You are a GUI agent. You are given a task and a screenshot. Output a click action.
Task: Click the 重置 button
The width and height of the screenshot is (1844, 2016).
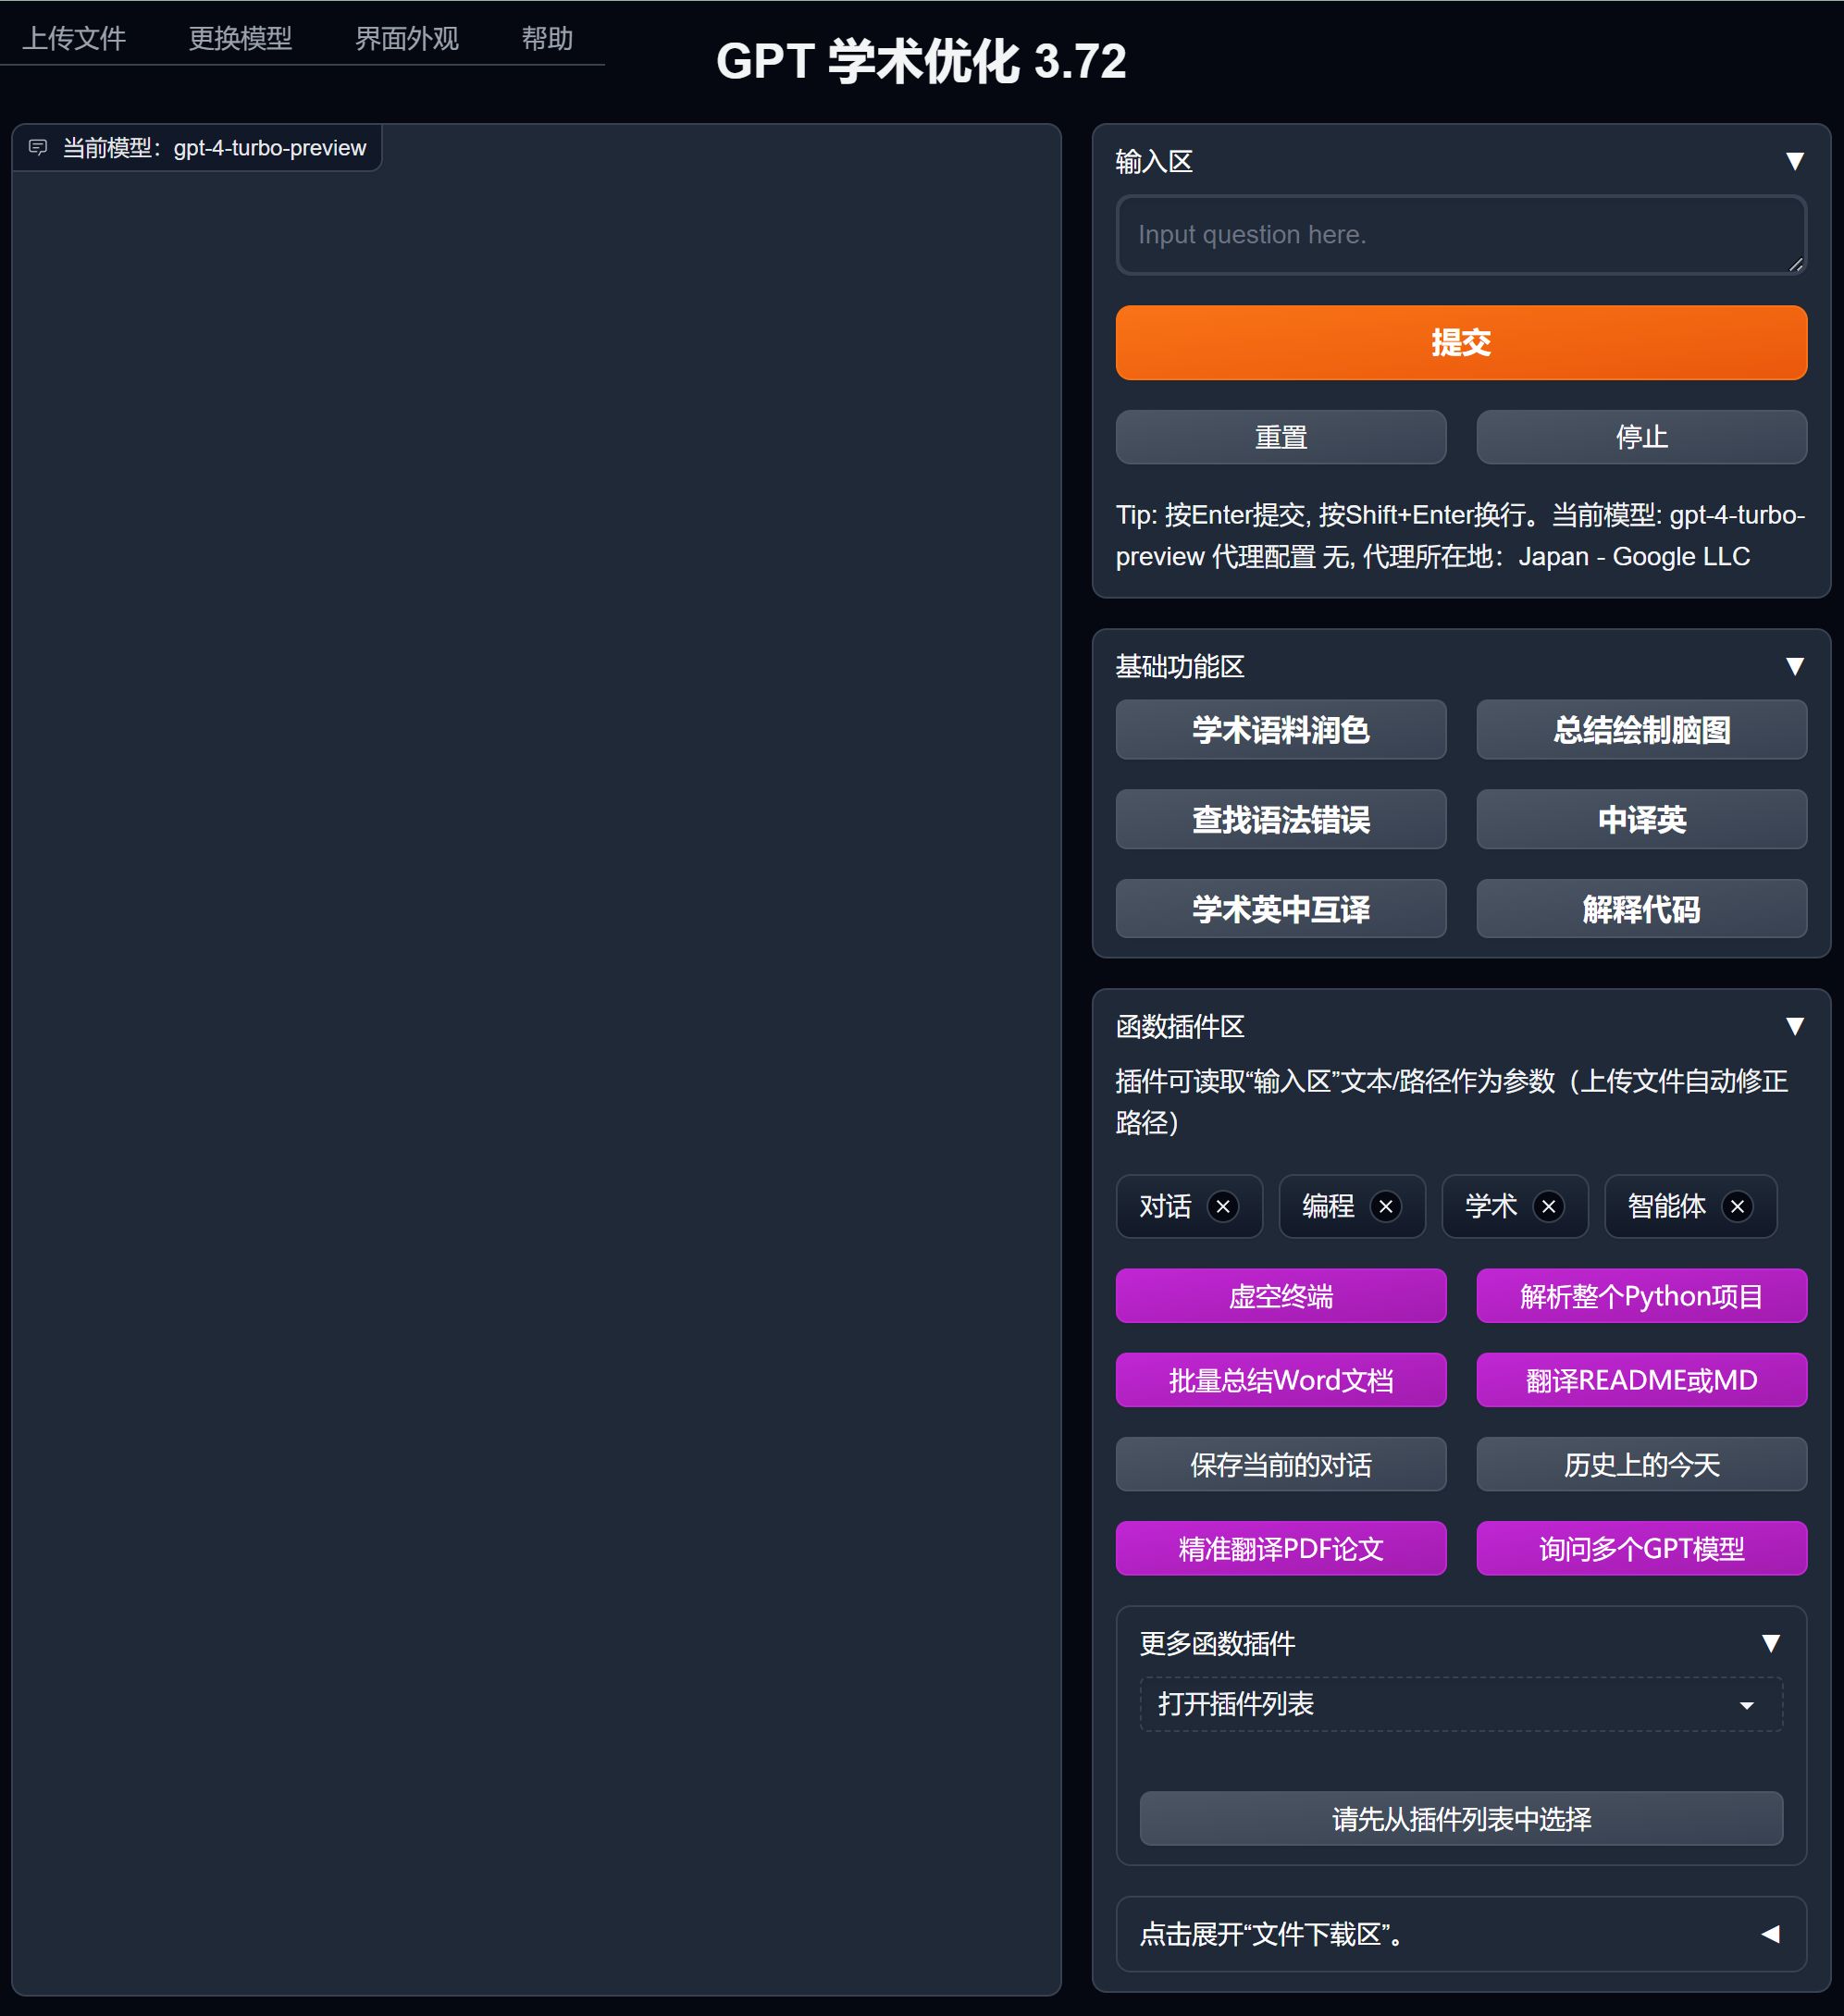1280,437
